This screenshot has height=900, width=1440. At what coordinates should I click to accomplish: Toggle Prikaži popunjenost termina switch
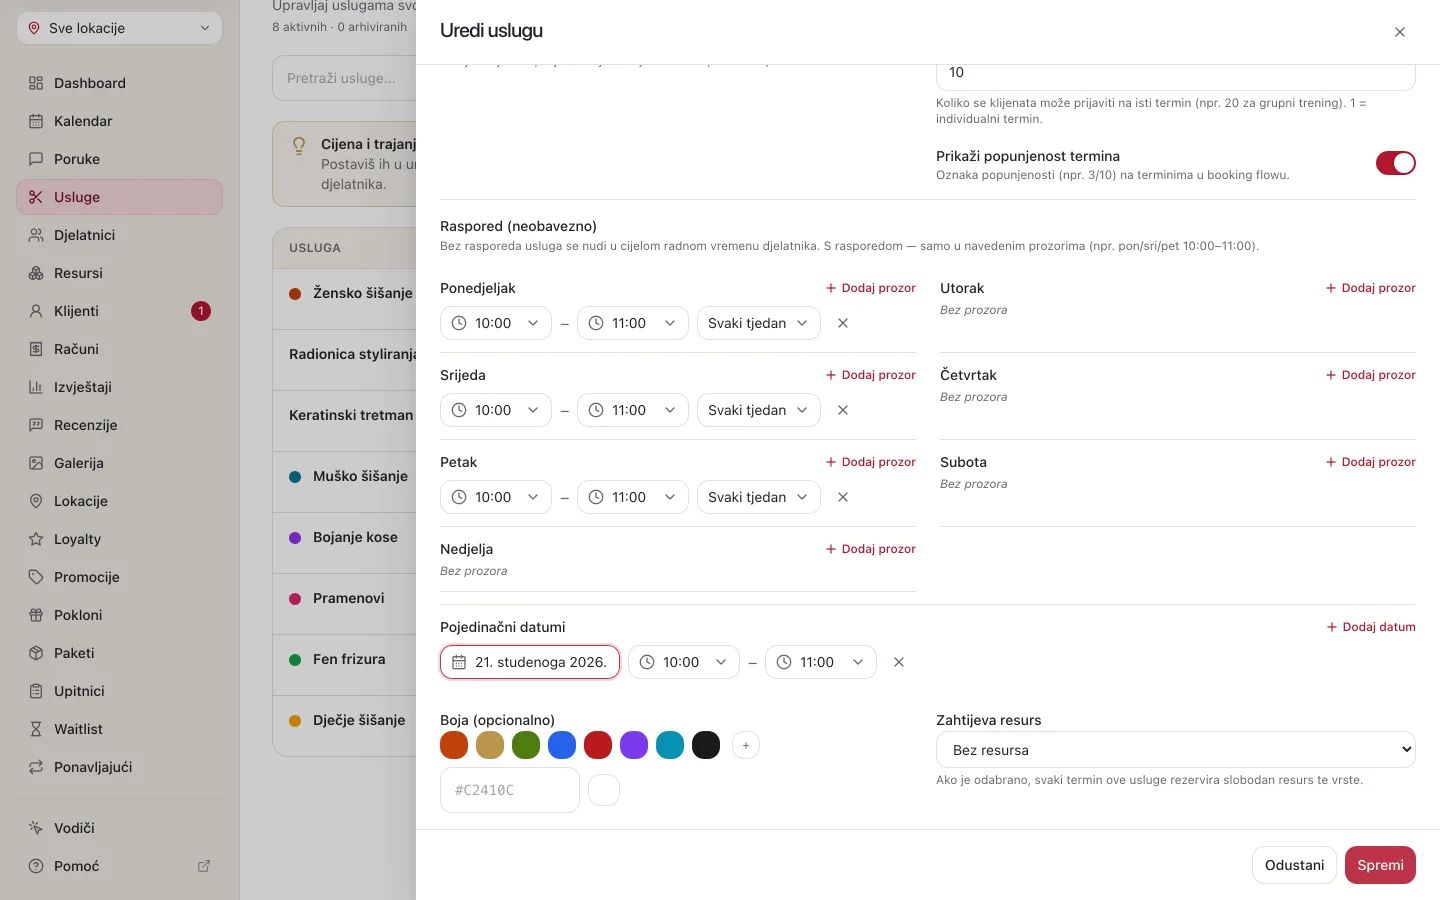(x=1396, y=163)
